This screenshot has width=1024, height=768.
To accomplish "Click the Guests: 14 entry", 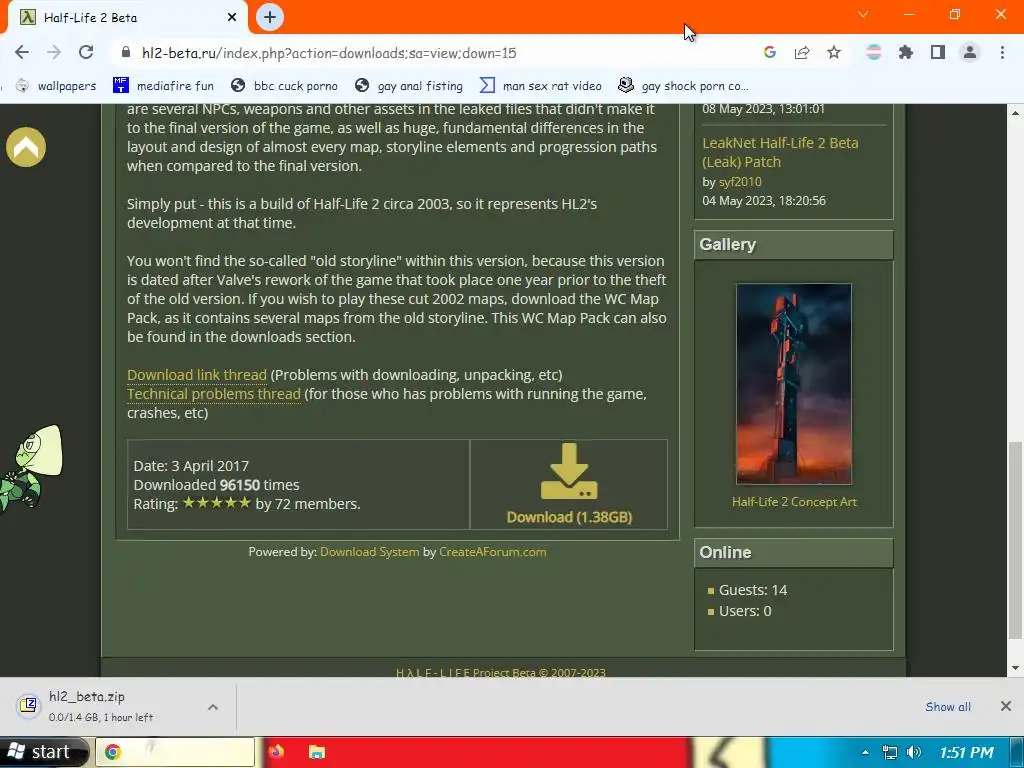I will 753,590.
